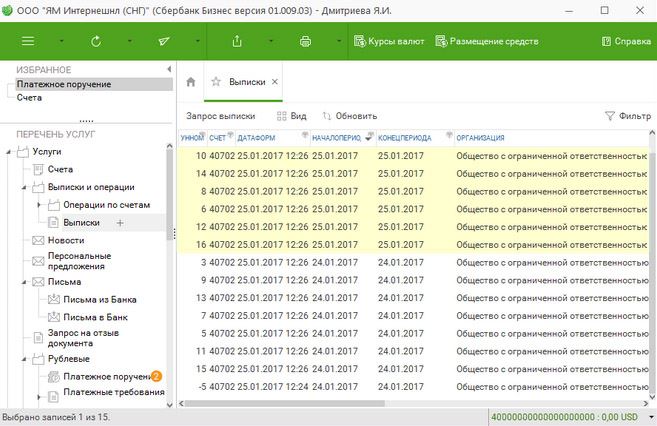The image size is (657, 426).
Task: Open the Фильтр filter panel
Action: [628, 116]
